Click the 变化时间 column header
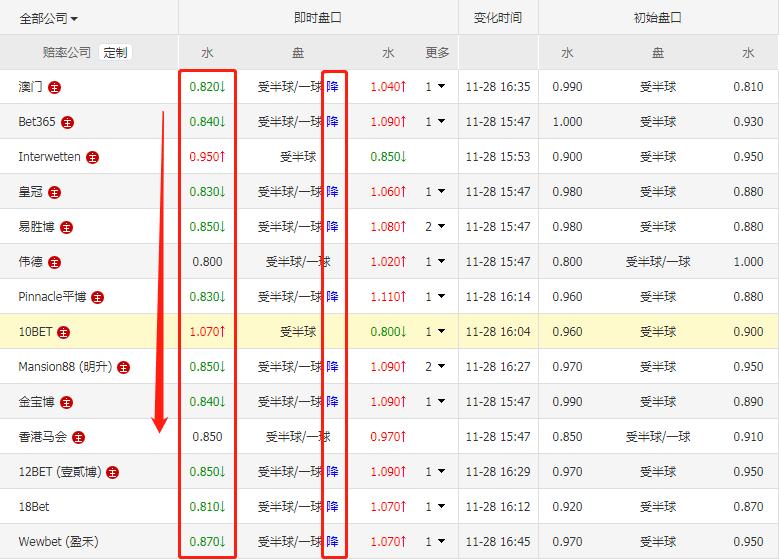This screenshot has height=560, width=779. (x=498, y=18)
